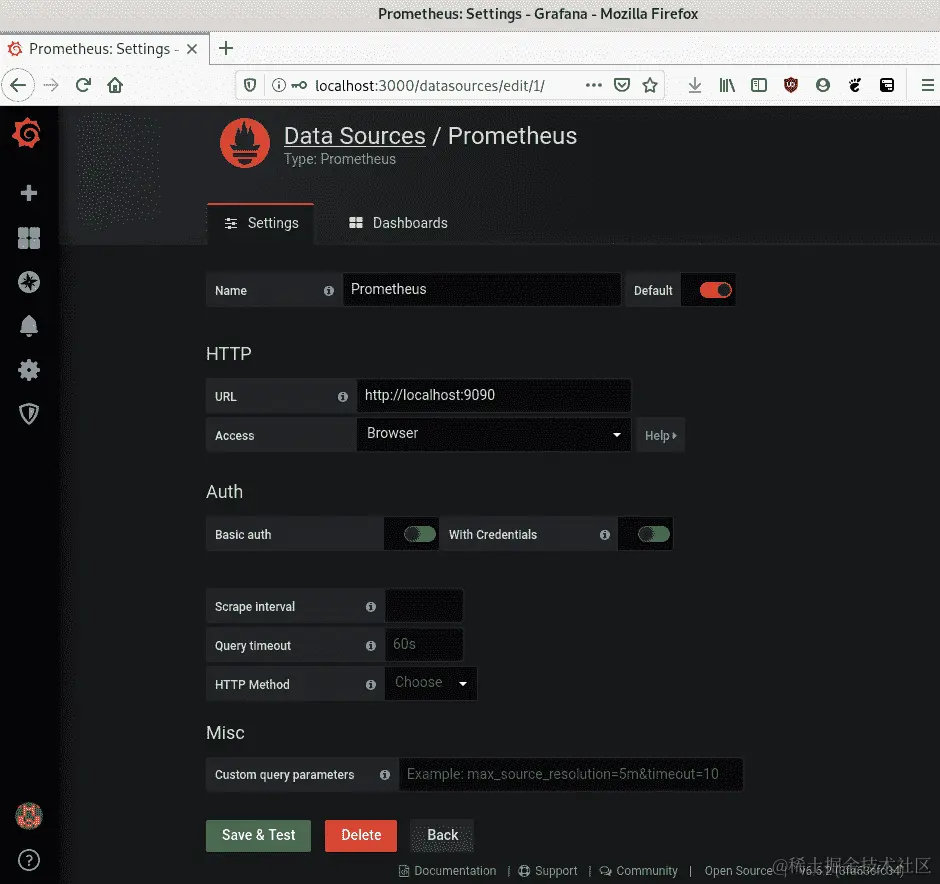Open the Documentation footer link
Viewport: 940px width, 884px height.
coord(448,871)
